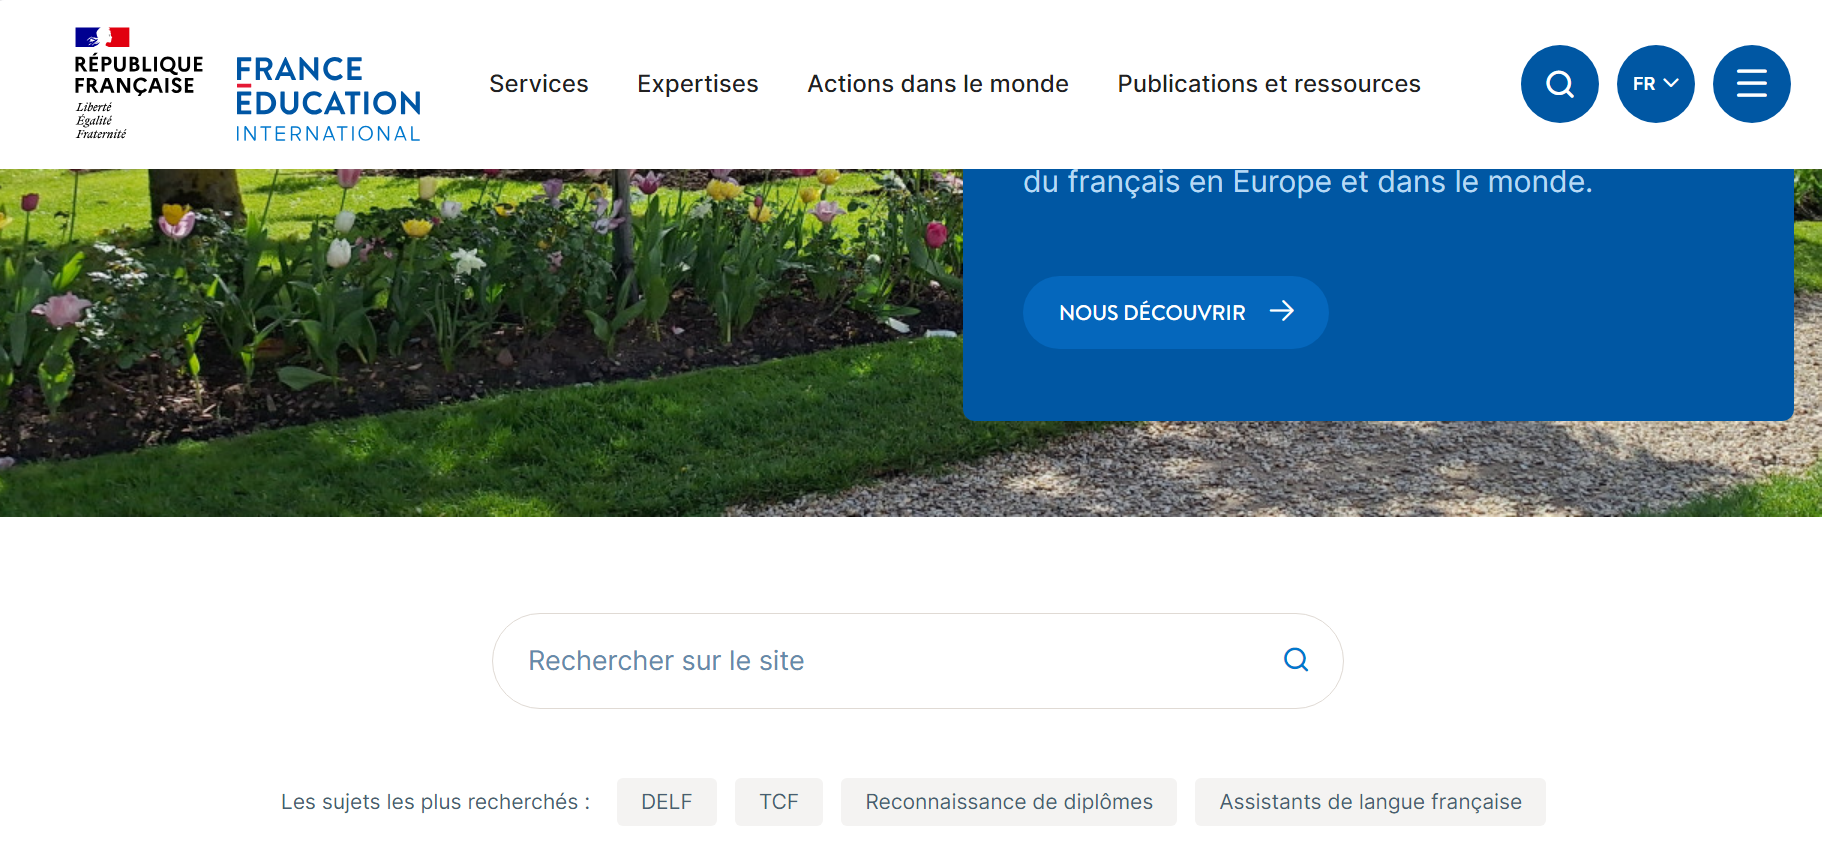1822x859 pixels.
Task: Open Reconnaissance de diplômes topic
Action: [1009, 802]
